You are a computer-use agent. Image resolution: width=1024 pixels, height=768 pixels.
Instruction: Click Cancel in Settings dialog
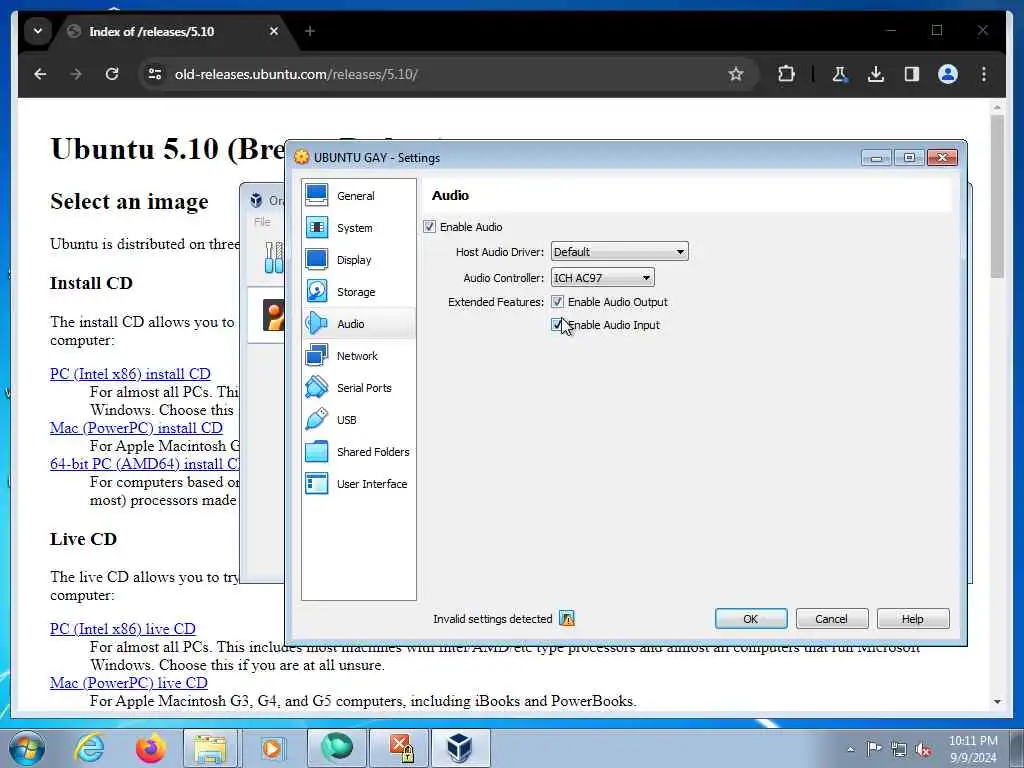pyautogui.click(x=831, y=618)
